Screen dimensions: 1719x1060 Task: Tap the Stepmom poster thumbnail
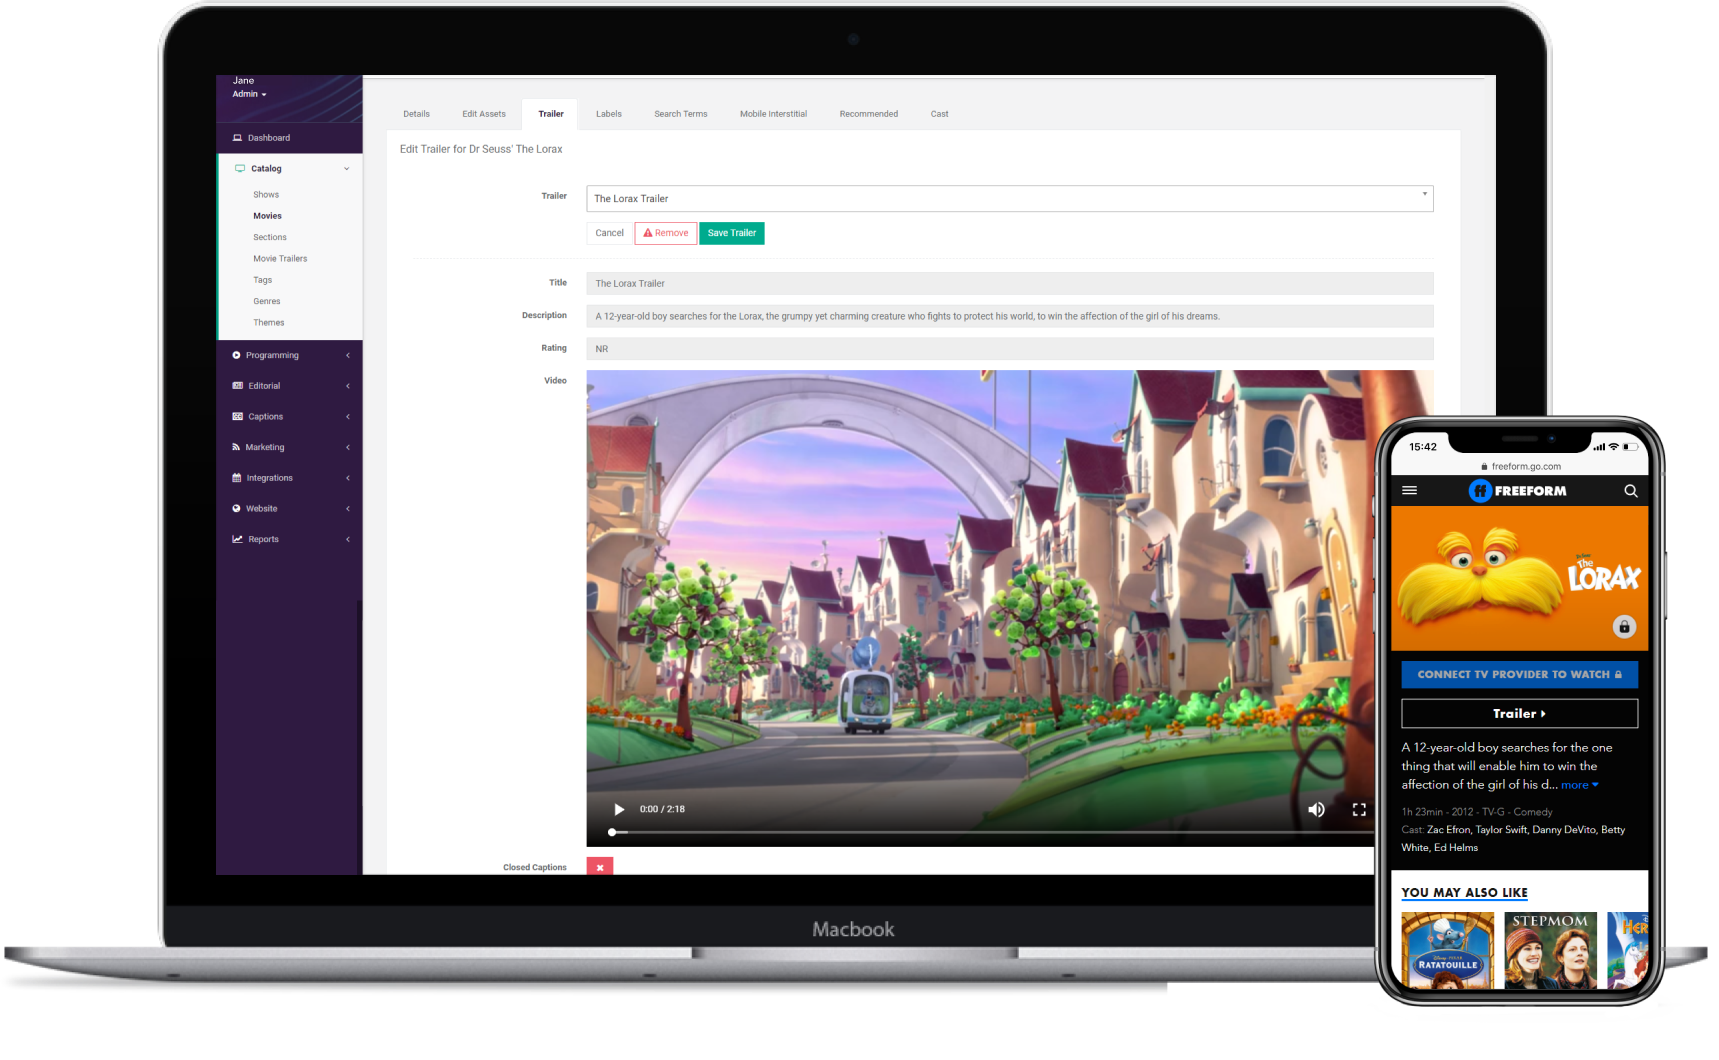point(1550,950)
